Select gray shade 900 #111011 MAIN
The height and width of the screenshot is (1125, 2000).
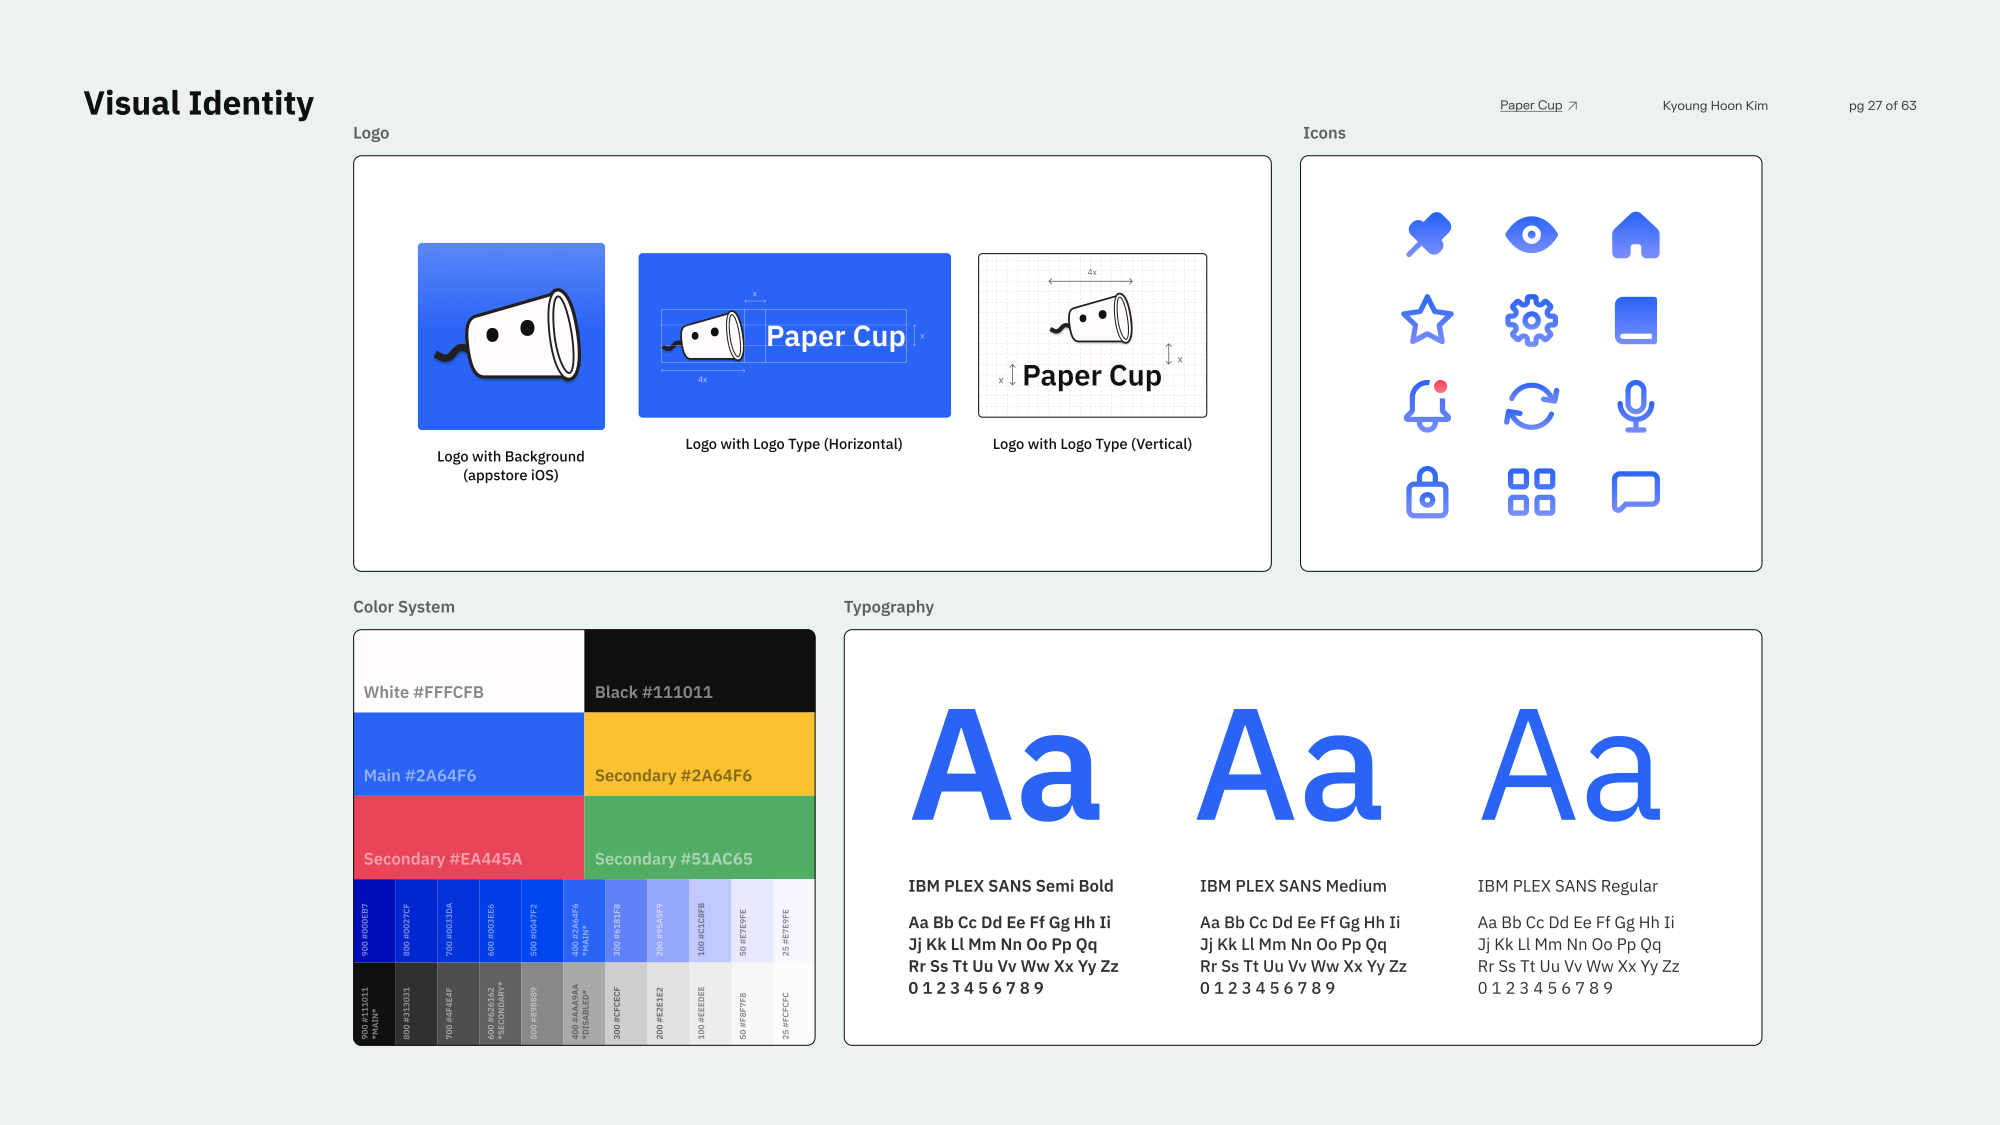pyautogui.click(x=375, y=1003)
